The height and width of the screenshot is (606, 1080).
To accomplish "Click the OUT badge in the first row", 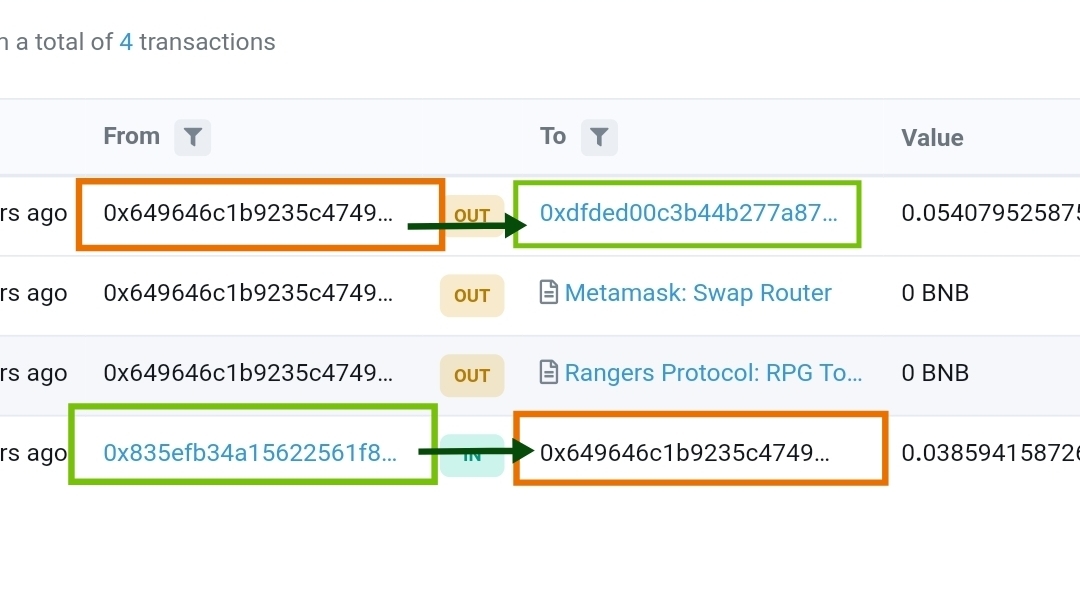I will pos(472,216).
